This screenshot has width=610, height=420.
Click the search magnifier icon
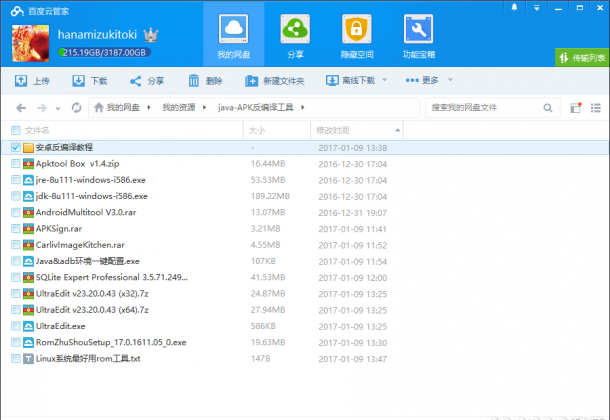548,108
